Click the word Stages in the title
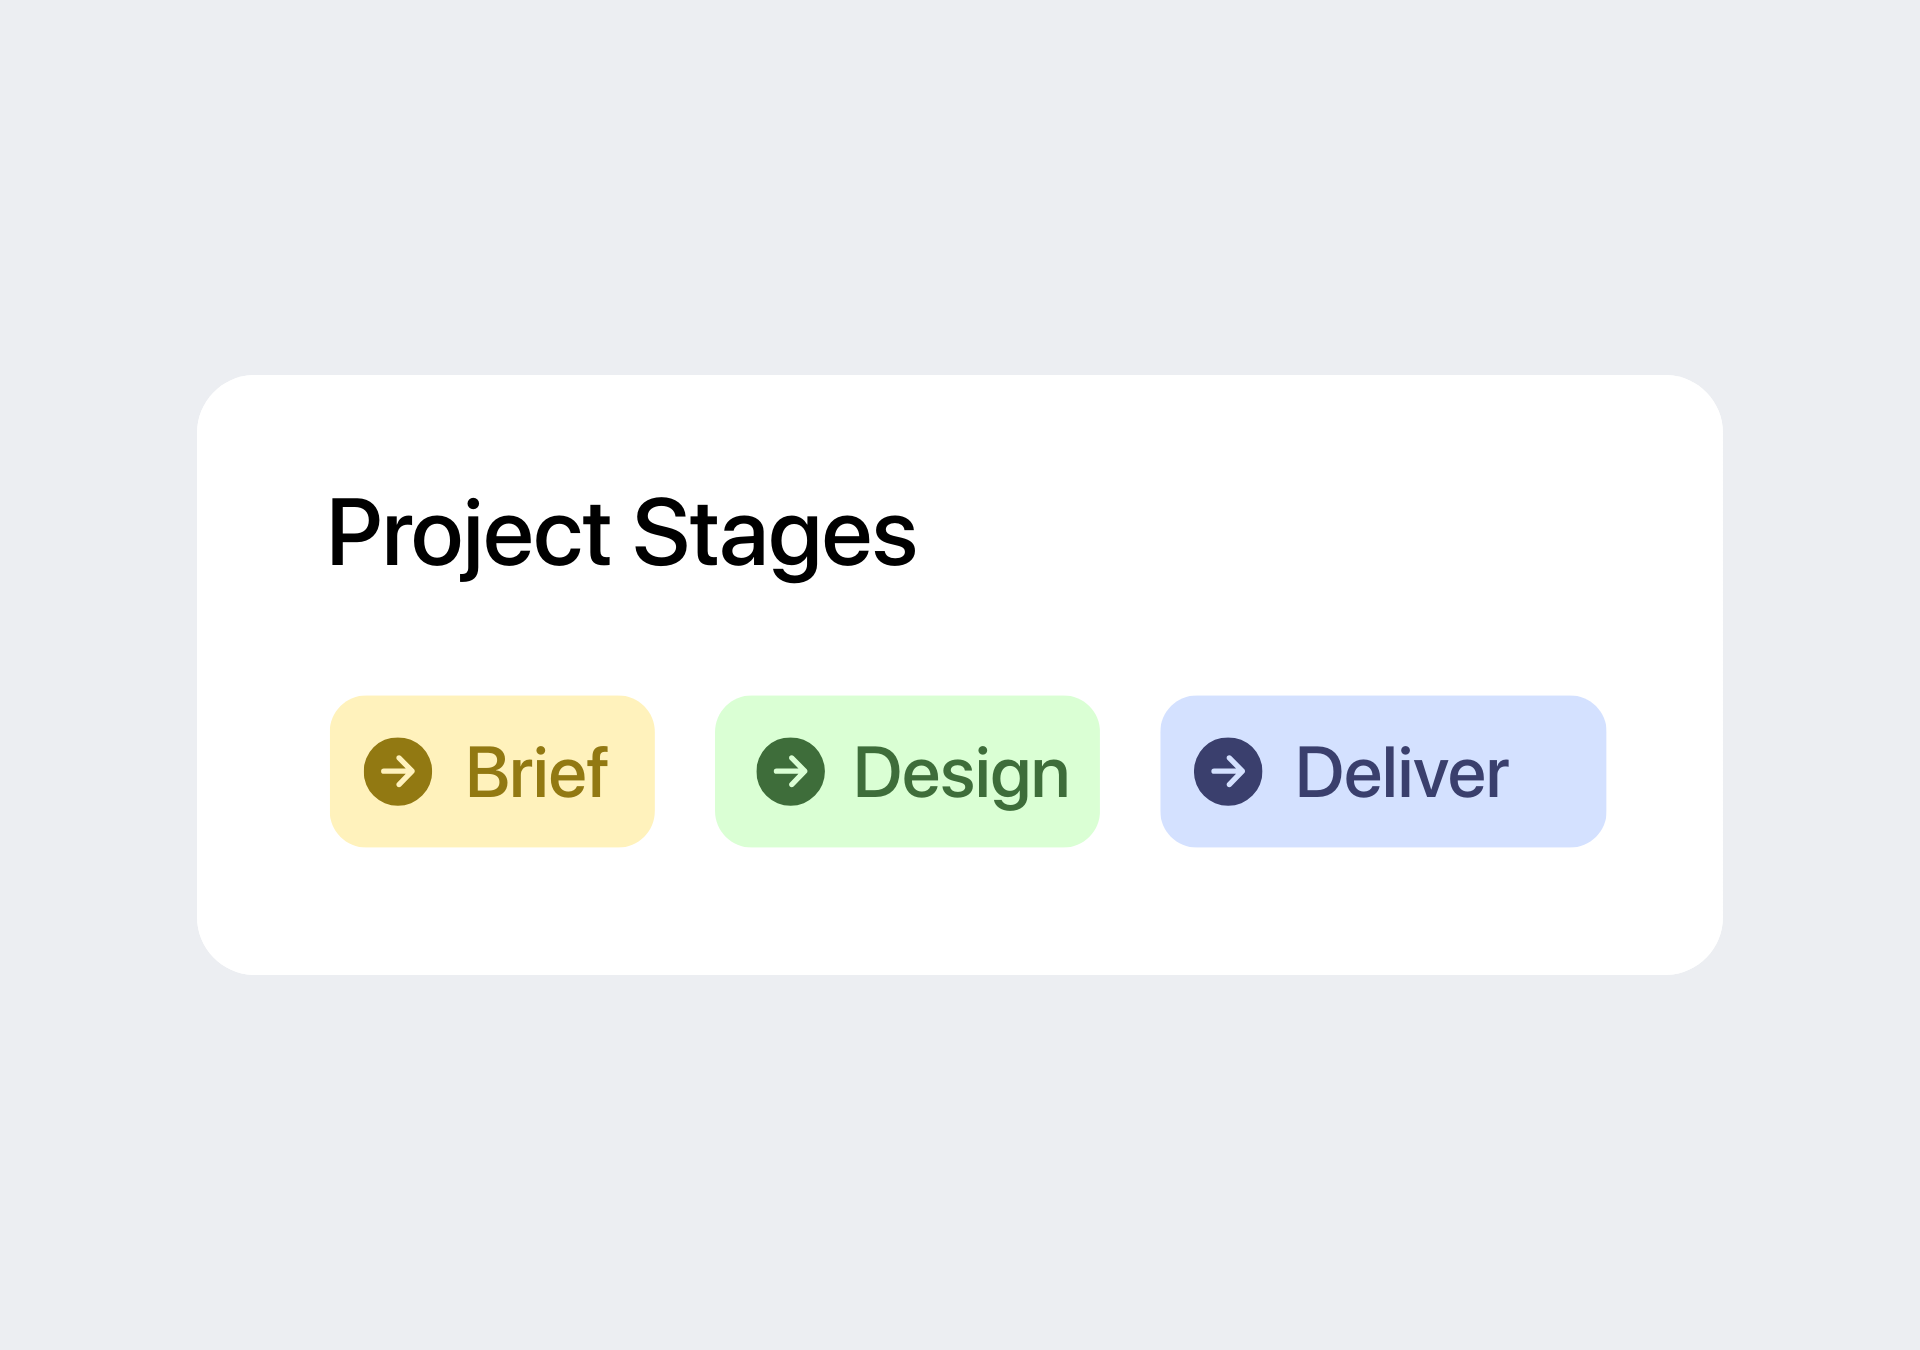The width and height of the screenshot is (1920, 1350). pos(774,534)
